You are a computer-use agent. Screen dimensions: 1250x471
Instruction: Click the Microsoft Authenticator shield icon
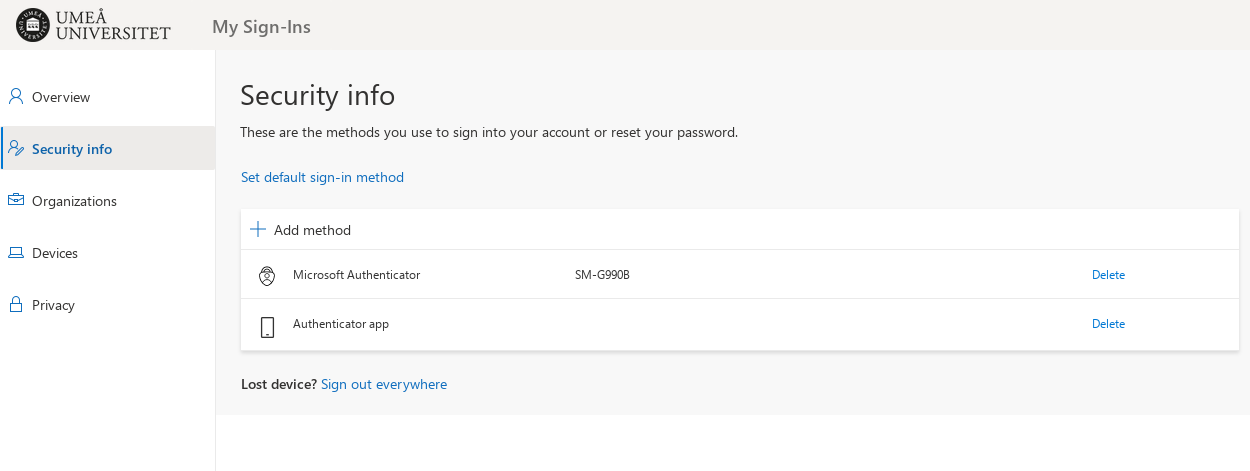pyautogui.click(x=267, y=276)
